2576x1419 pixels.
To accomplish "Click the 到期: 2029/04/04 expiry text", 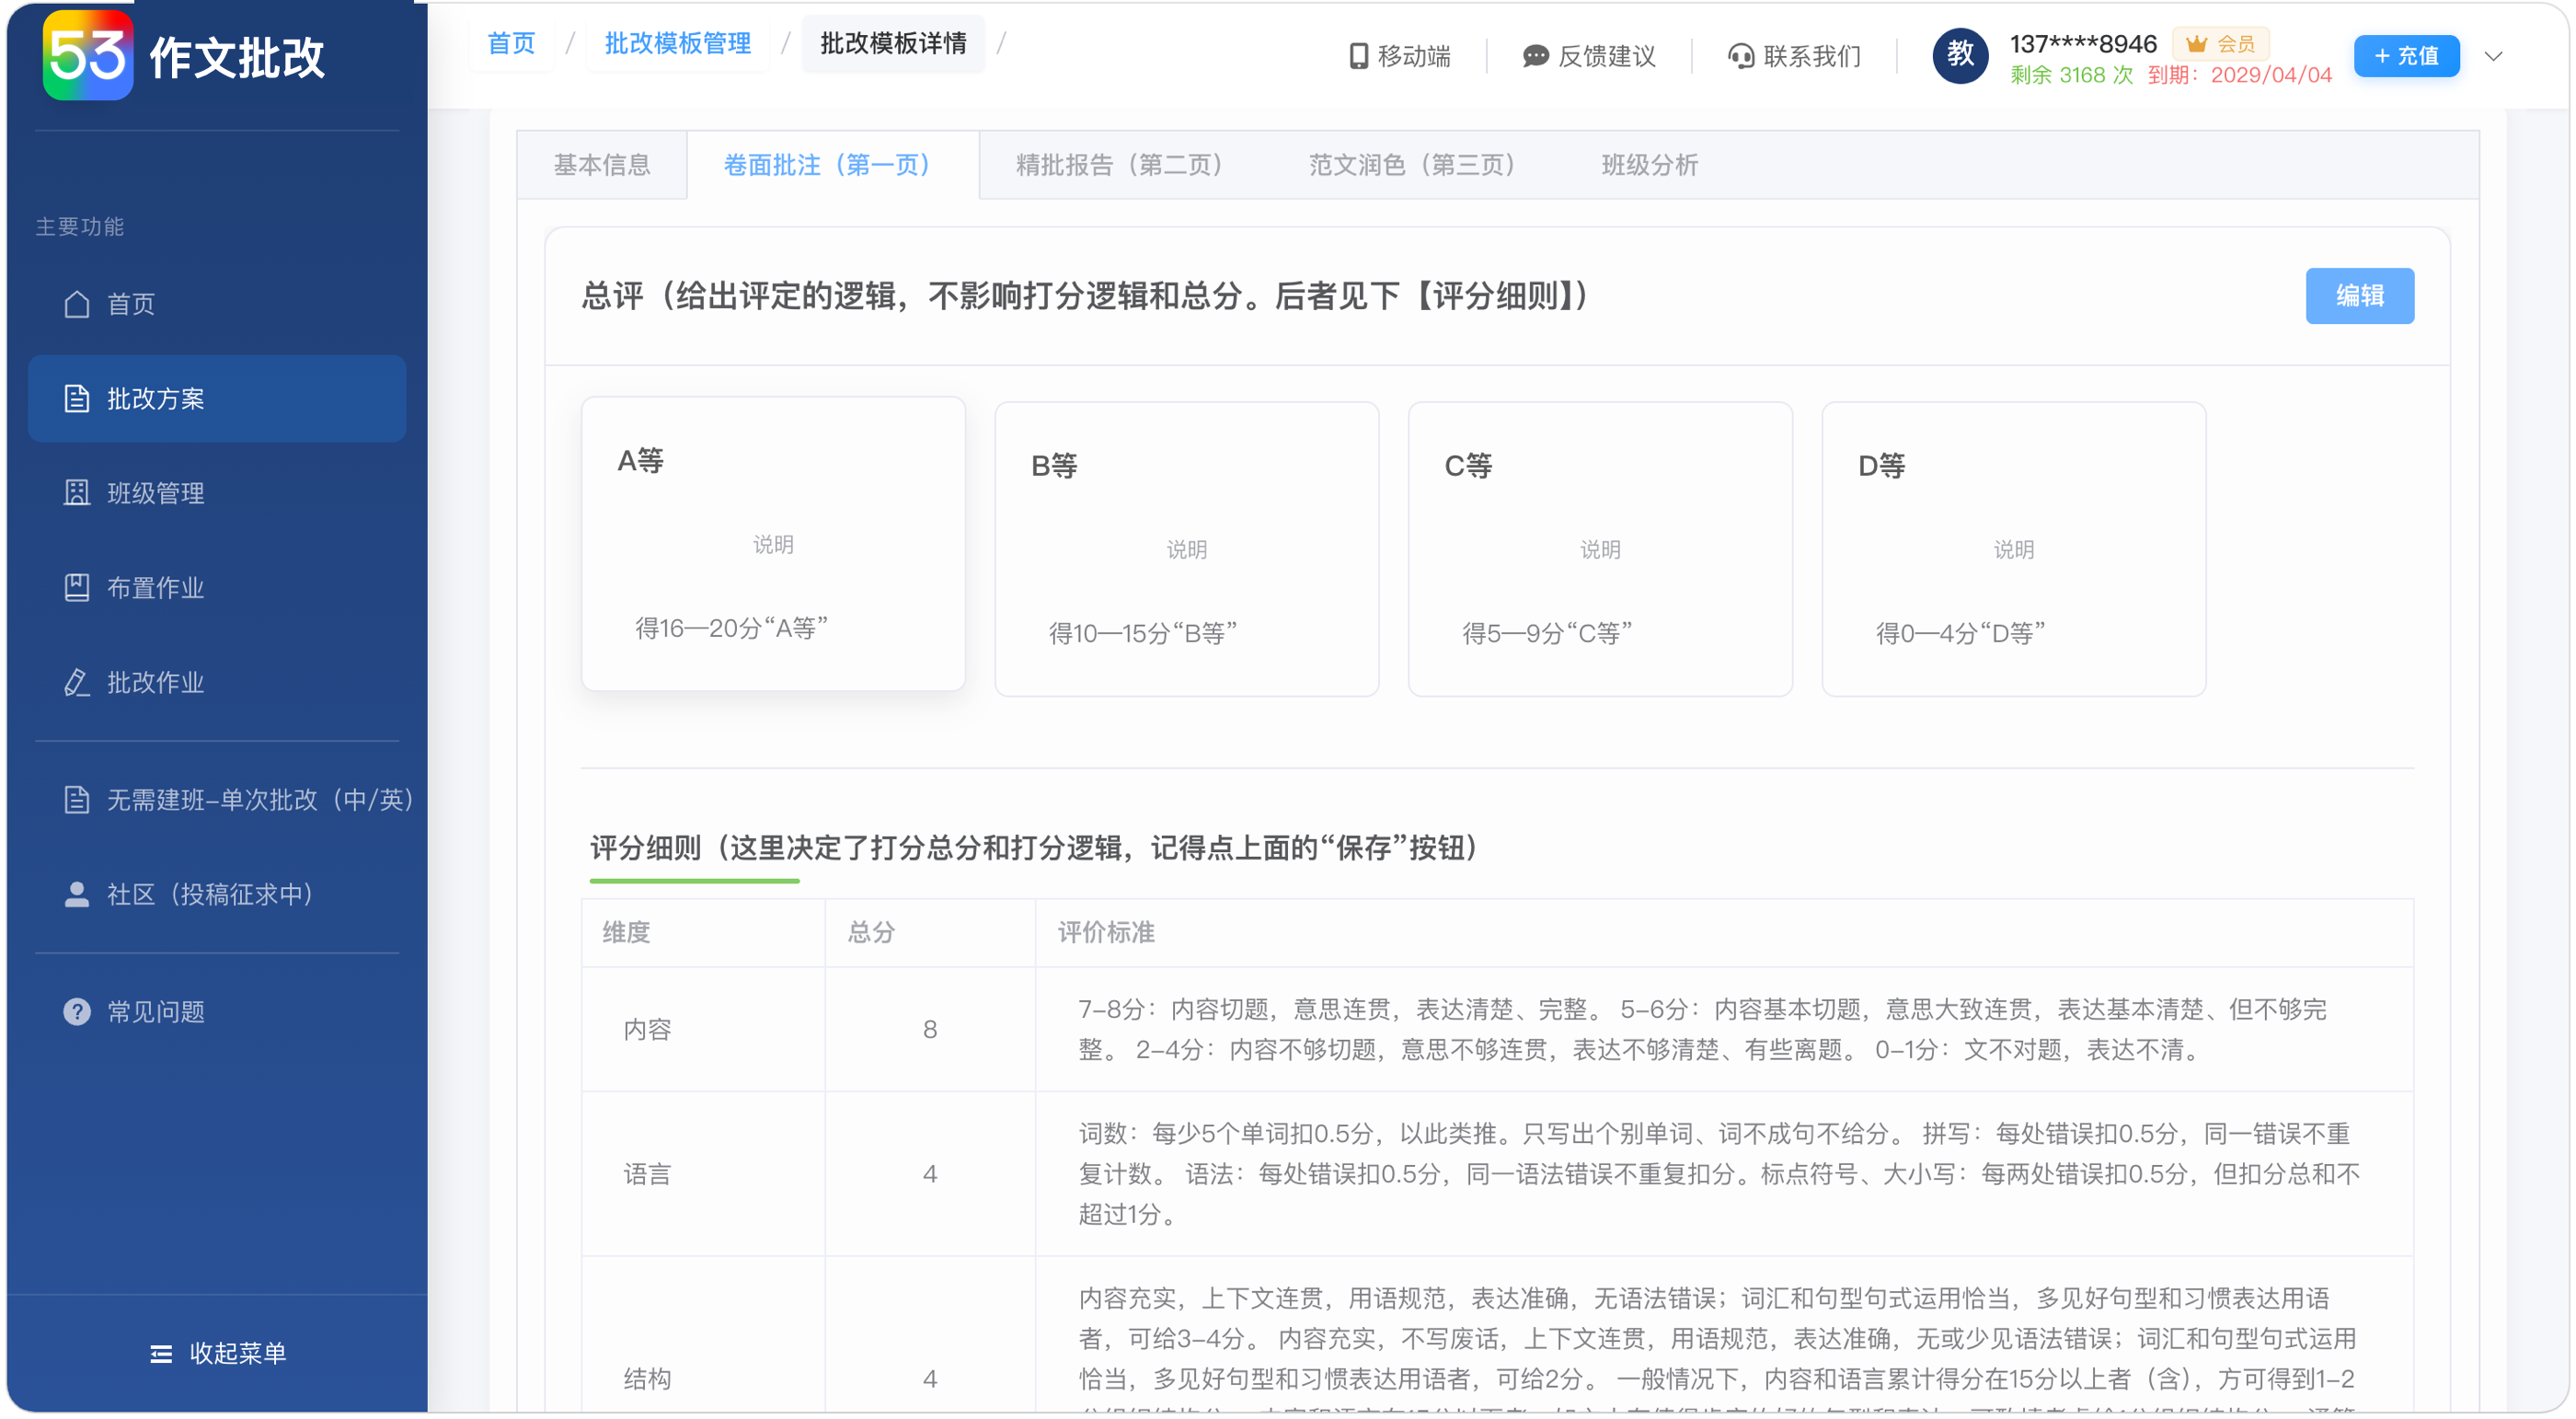I will coord(2239,75).
